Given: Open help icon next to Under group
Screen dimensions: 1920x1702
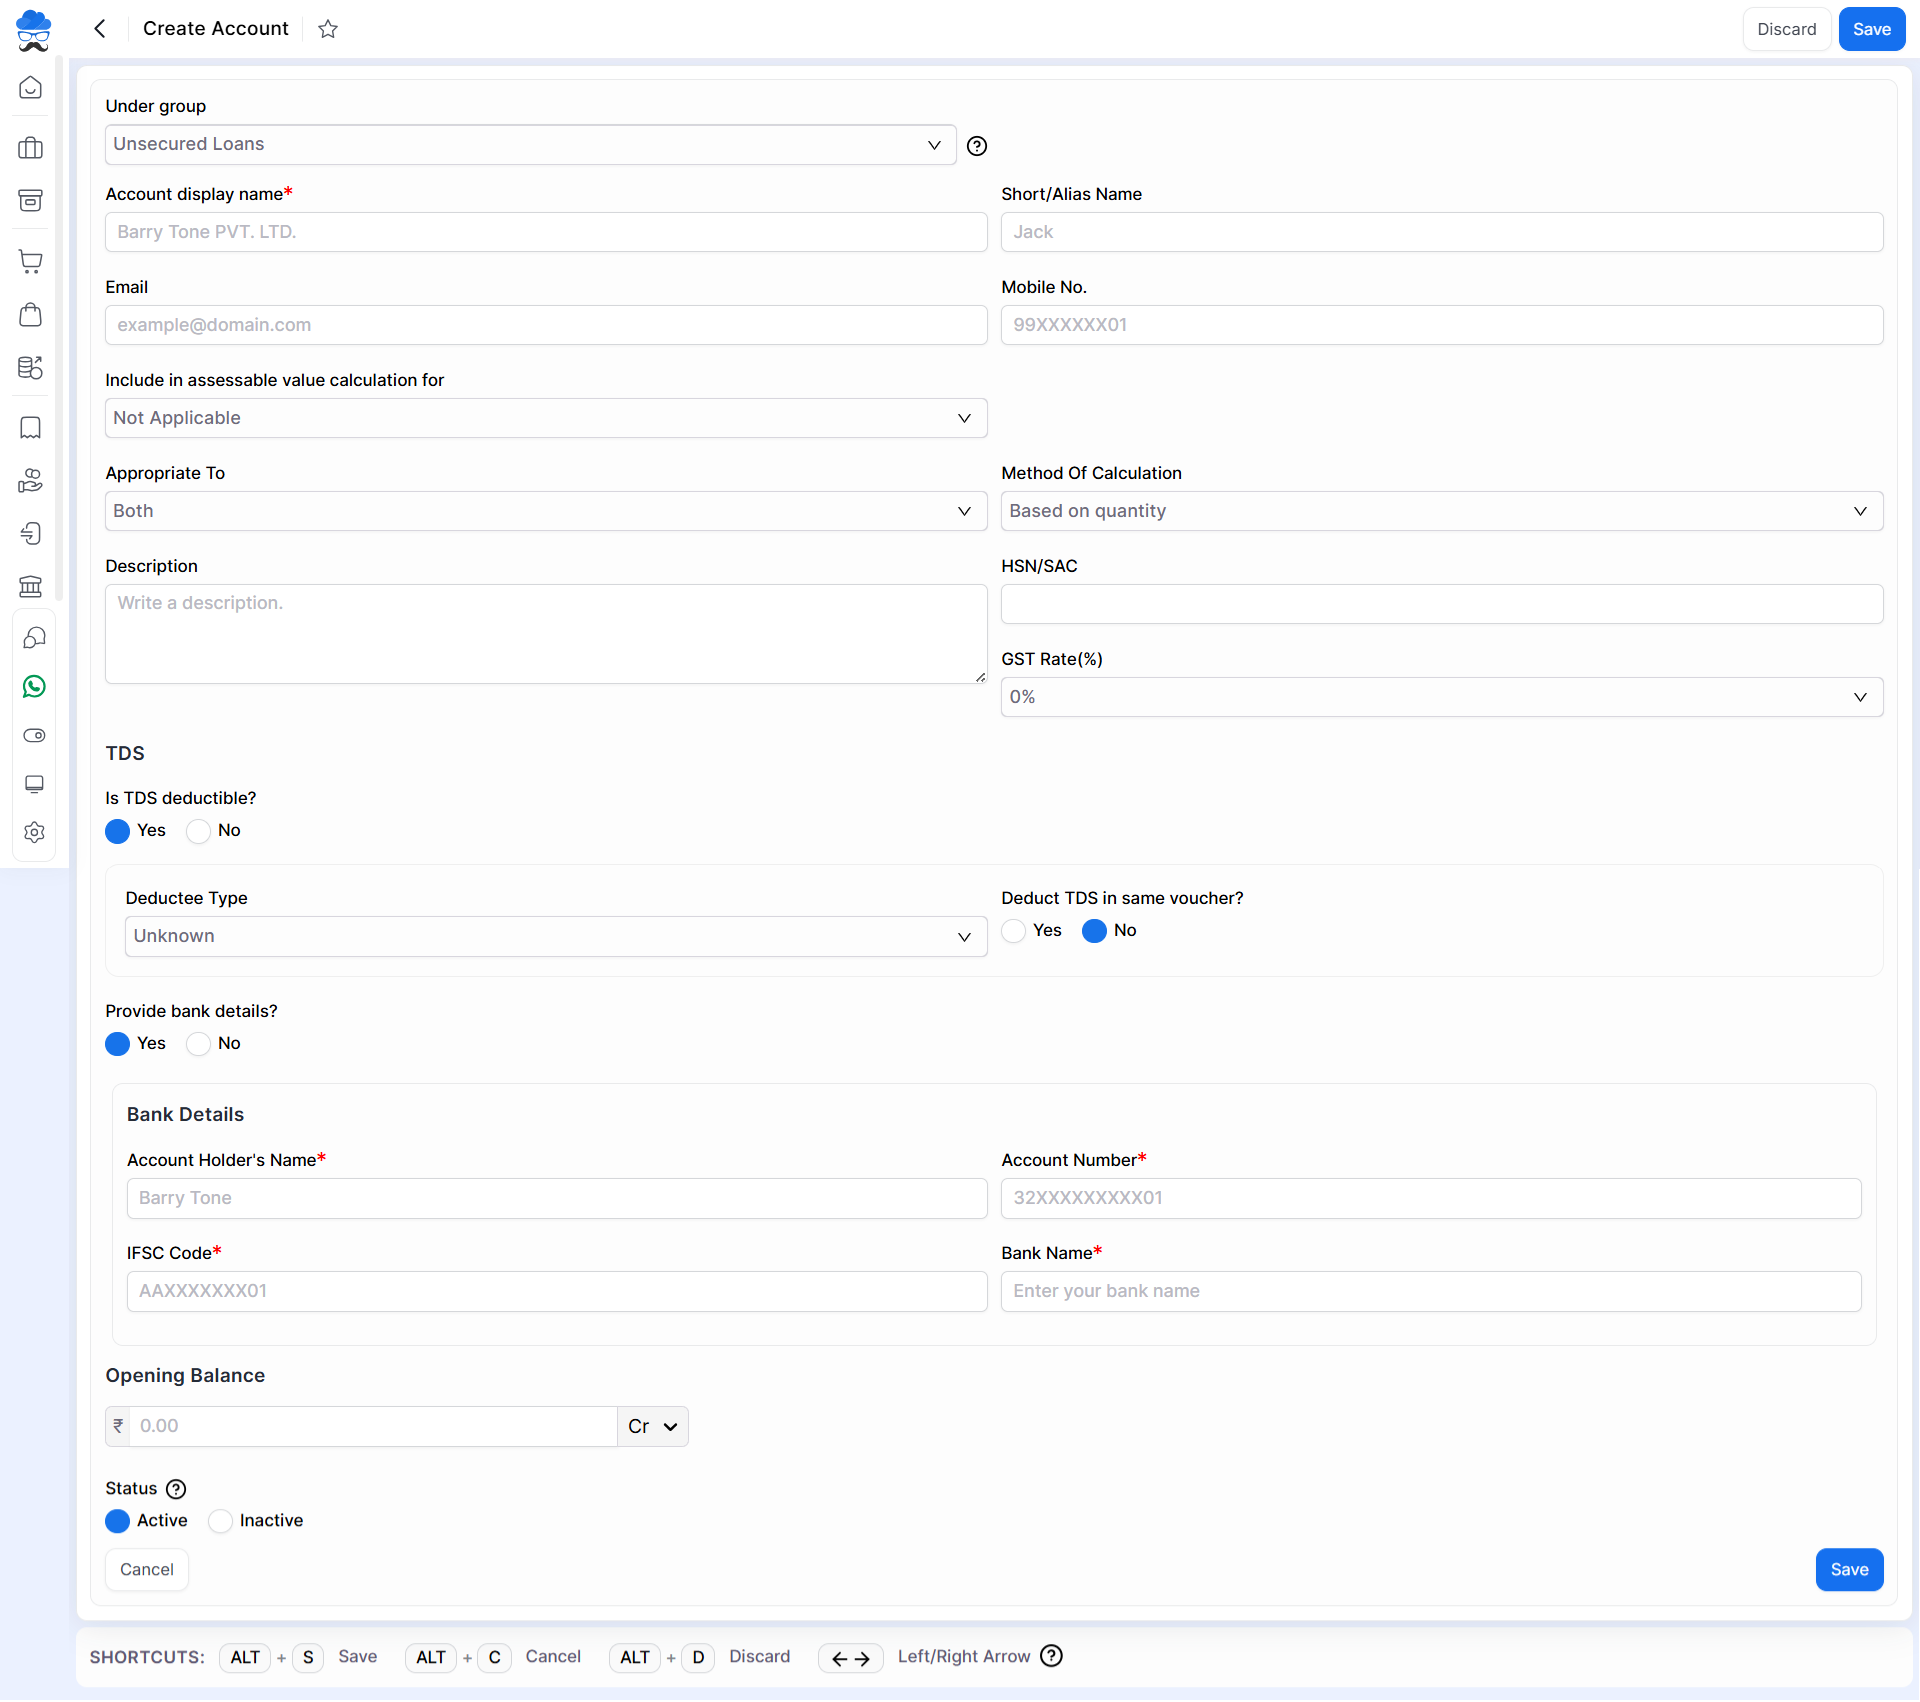Looking at the screenshot, I should 977,146.
